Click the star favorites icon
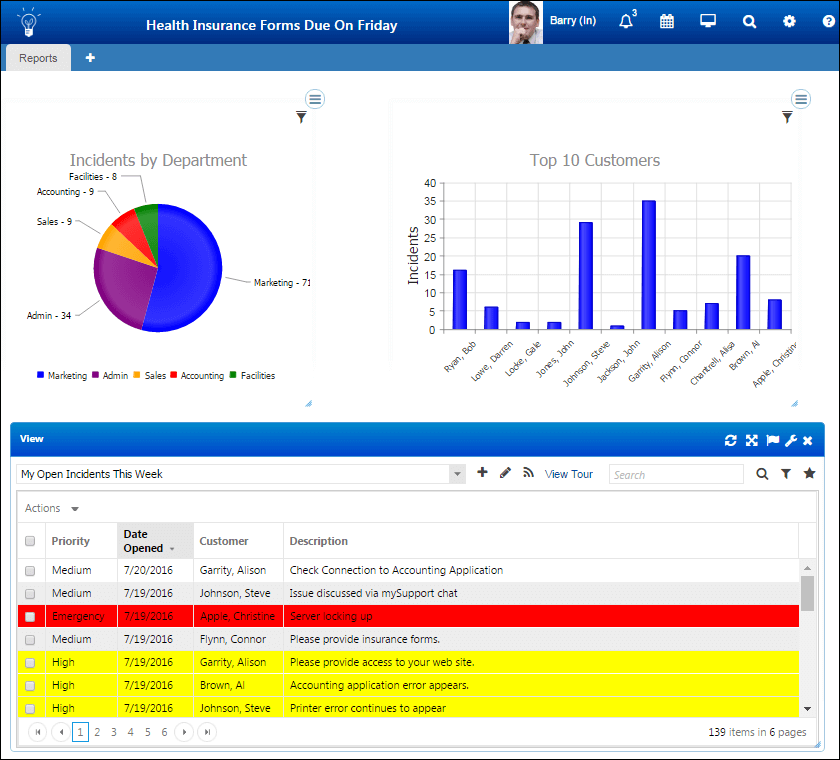The height and width of the screenshot is (760, 840). (x=809, y=473)
